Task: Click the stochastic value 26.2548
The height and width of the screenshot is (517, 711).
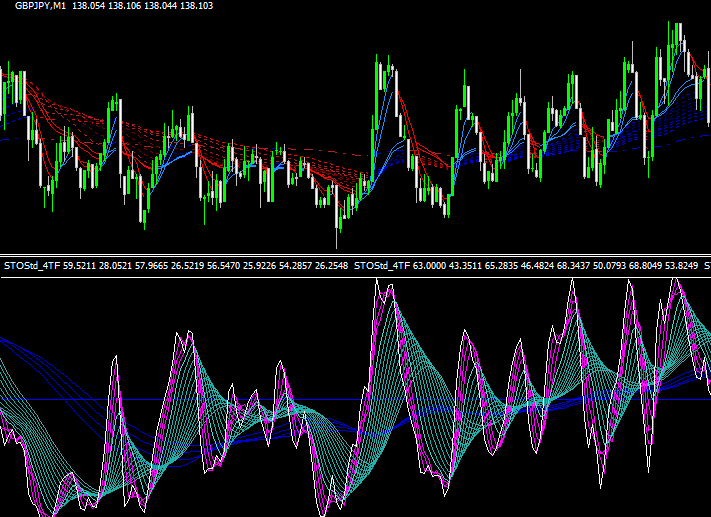Action: click(x=330, y=267)
